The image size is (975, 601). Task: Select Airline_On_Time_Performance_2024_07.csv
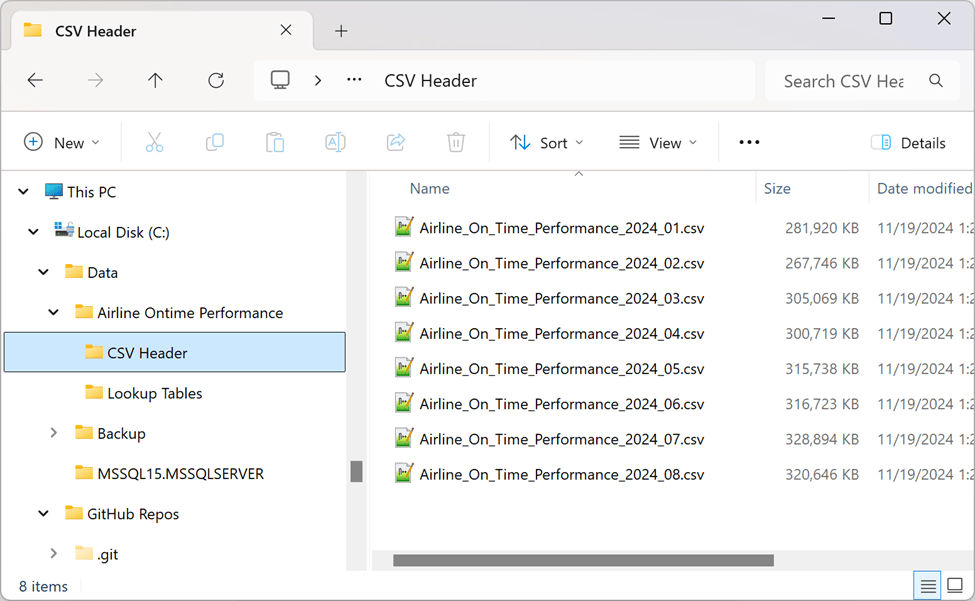[561, 439]
